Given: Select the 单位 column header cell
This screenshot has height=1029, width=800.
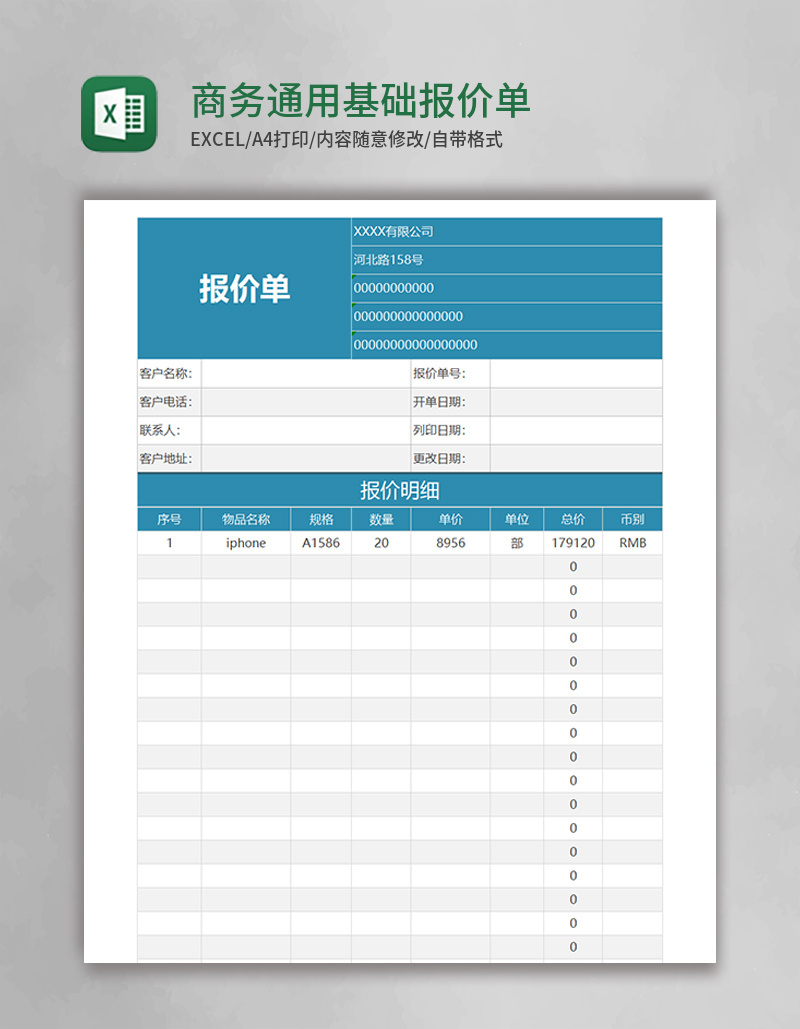Looking at the screenshot, I should point(515,518).
